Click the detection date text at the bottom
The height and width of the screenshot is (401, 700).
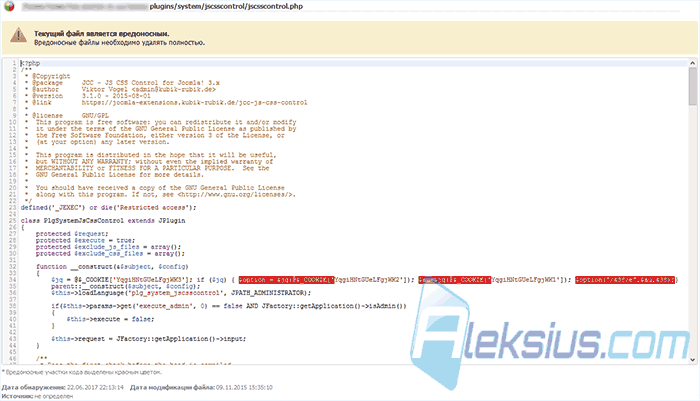tap(62, 388)
